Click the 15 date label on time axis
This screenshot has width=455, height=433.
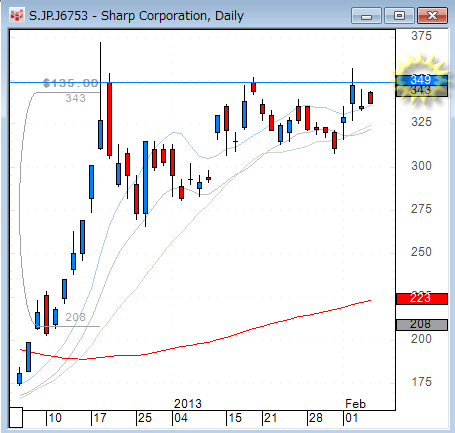(235, 418)
